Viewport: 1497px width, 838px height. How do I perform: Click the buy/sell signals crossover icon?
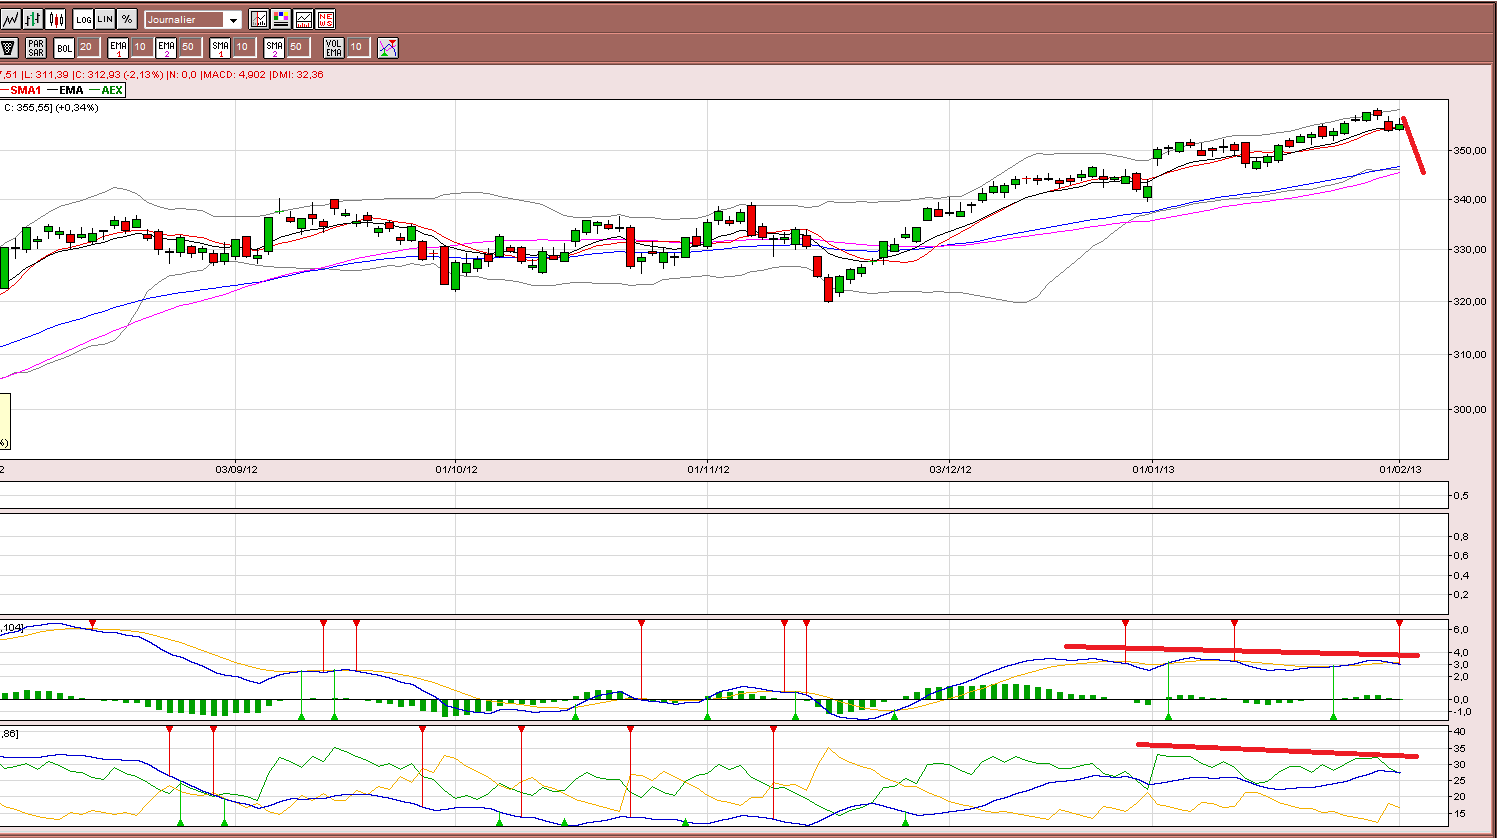click(388, 47)
